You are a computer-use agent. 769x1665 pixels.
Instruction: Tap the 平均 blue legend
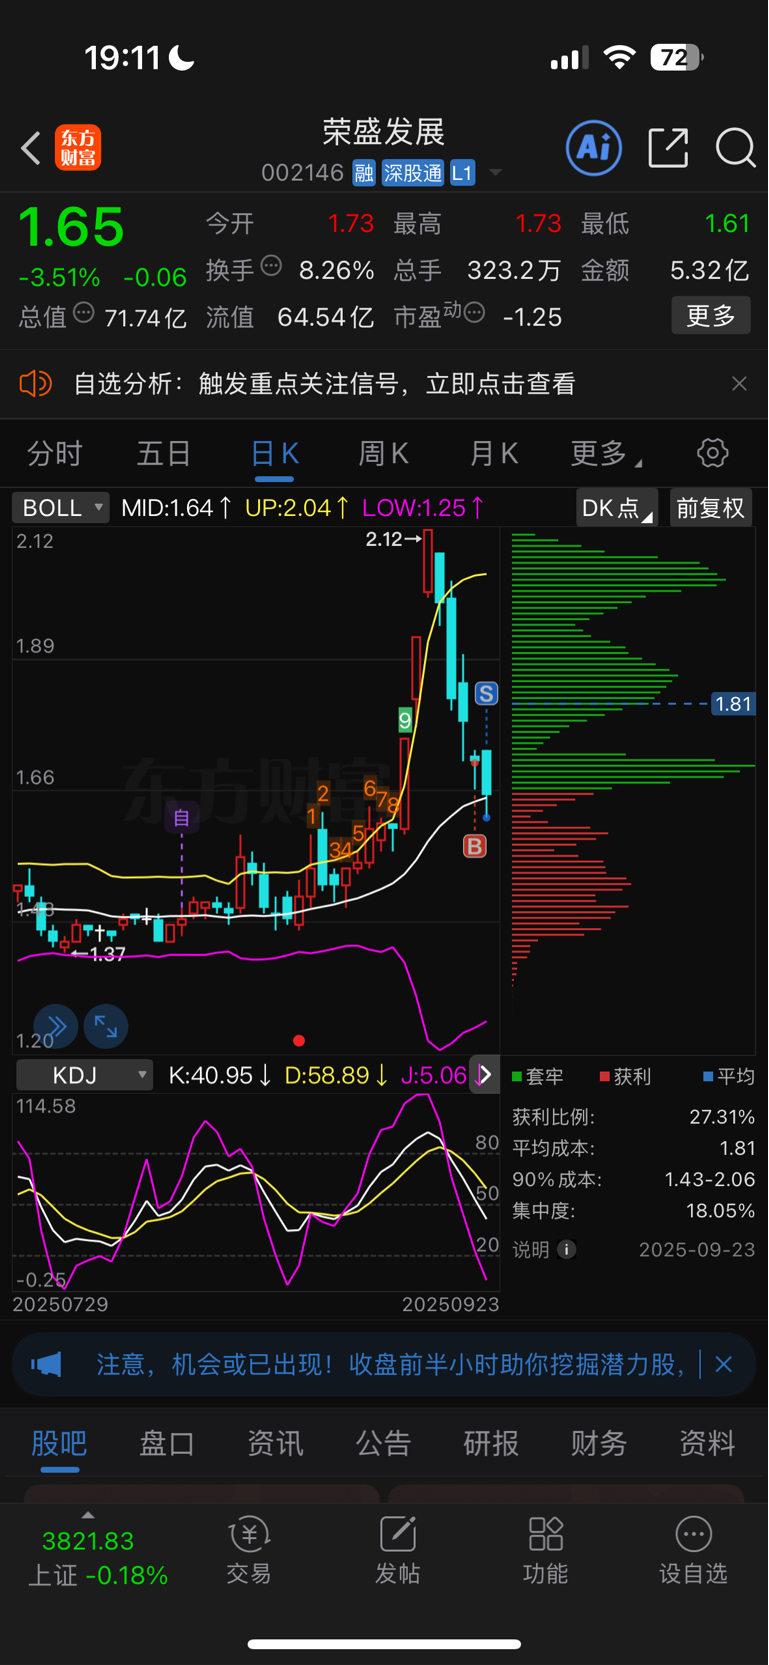729,1076
